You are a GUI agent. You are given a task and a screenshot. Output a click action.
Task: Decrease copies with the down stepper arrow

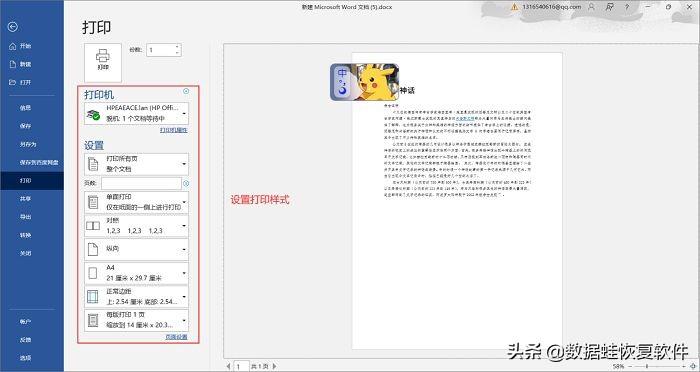(x=178, y=53)
